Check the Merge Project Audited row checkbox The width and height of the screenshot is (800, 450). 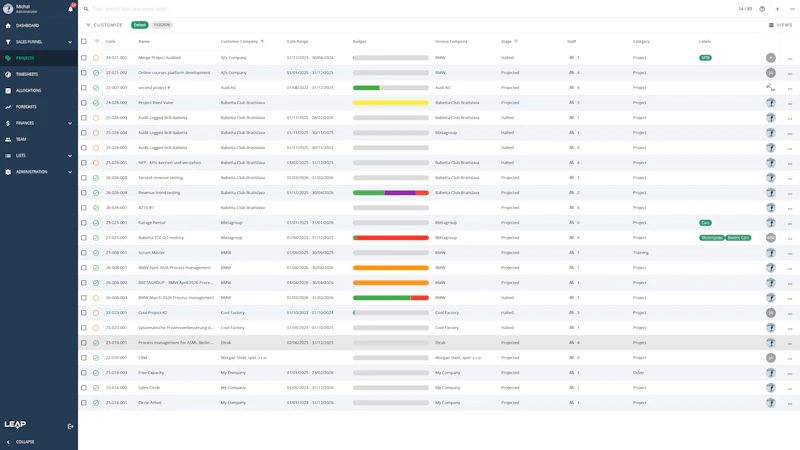tap(84, 58)
